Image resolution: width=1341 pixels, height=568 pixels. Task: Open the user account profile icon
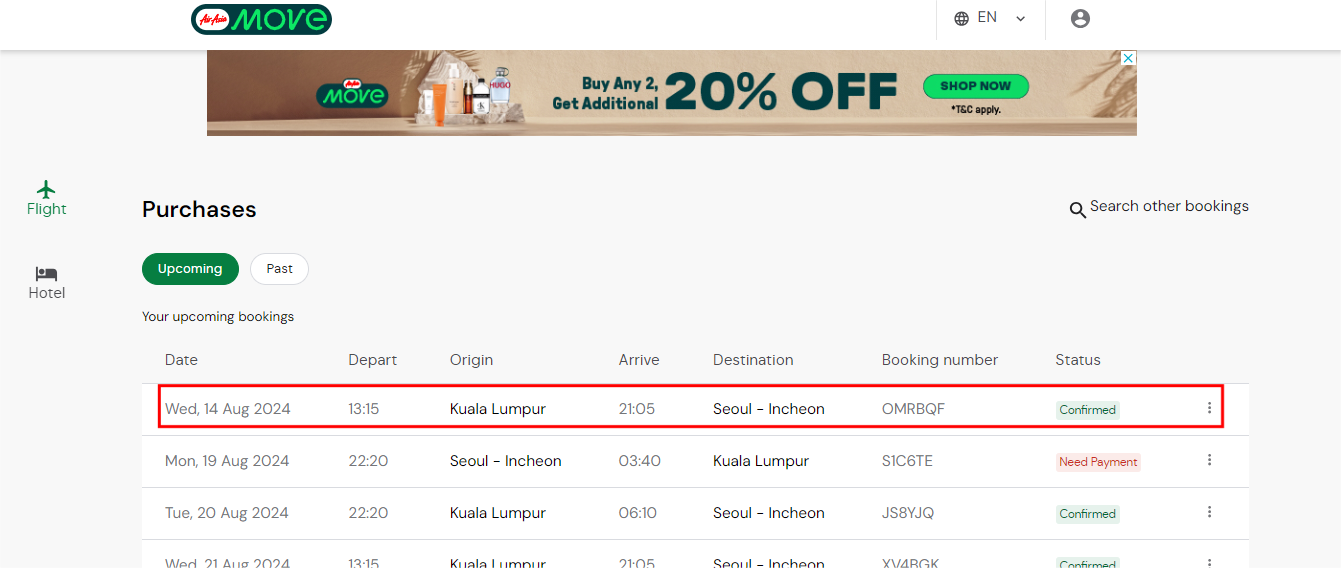(1080, 18)
